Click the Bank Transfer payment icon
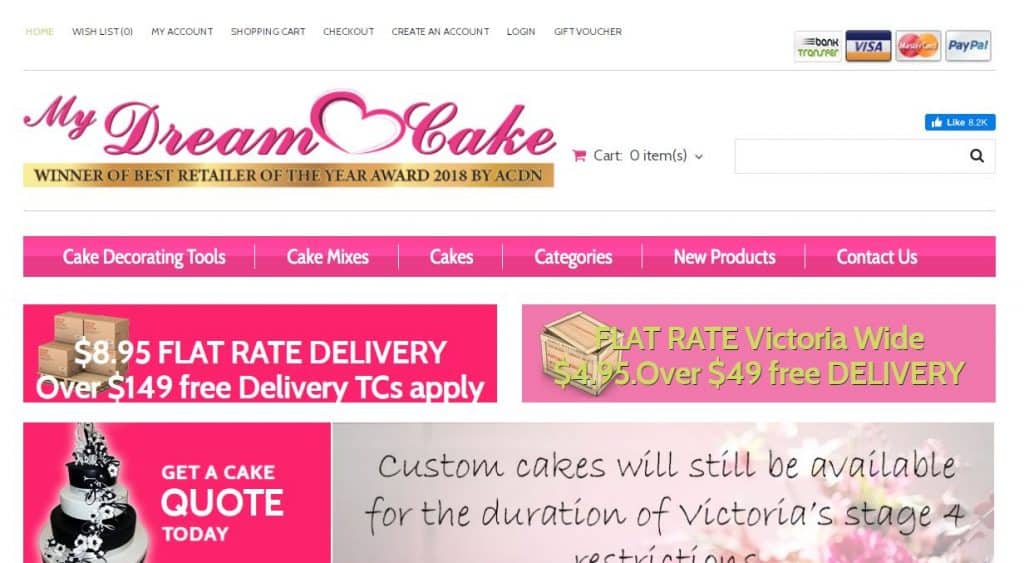 [818, 46]
